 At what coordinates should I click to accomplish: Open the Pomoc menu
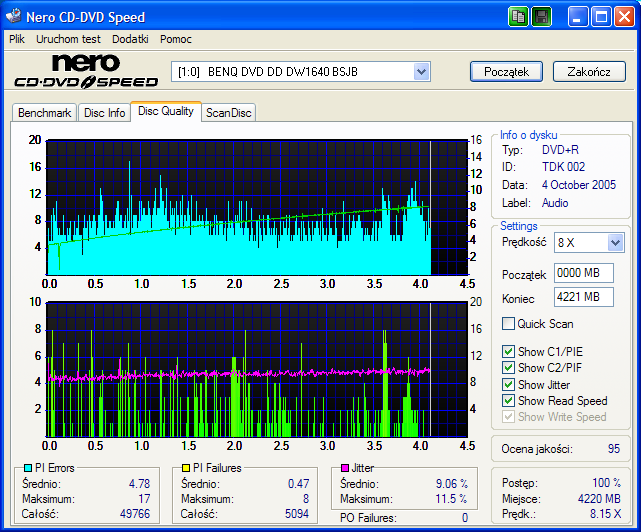[176, 39]
